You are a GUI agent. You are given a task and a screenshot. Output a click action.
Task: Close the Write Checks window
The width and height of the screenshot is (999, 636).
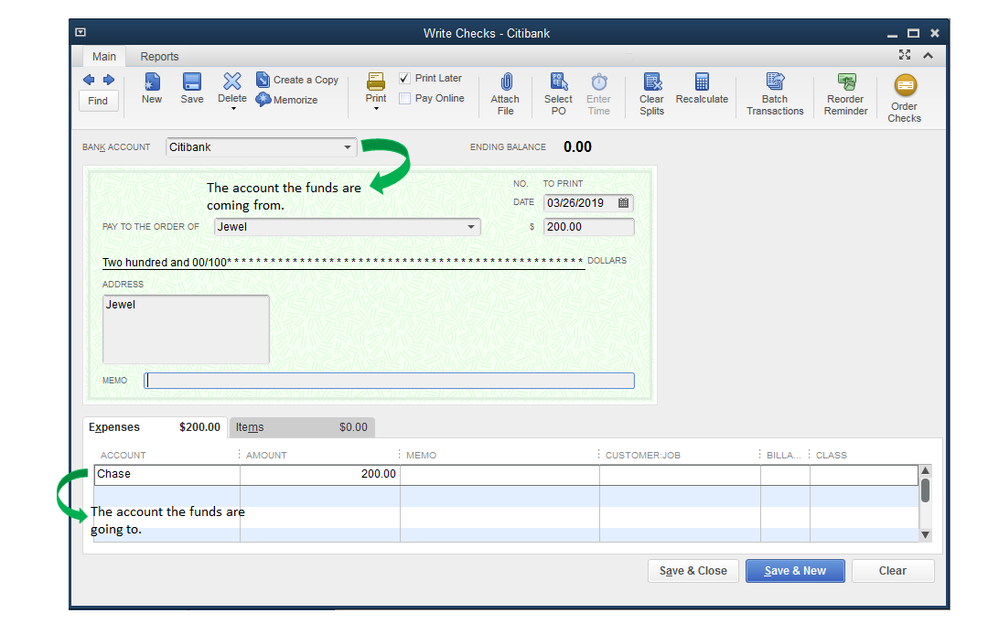[935, 33]
